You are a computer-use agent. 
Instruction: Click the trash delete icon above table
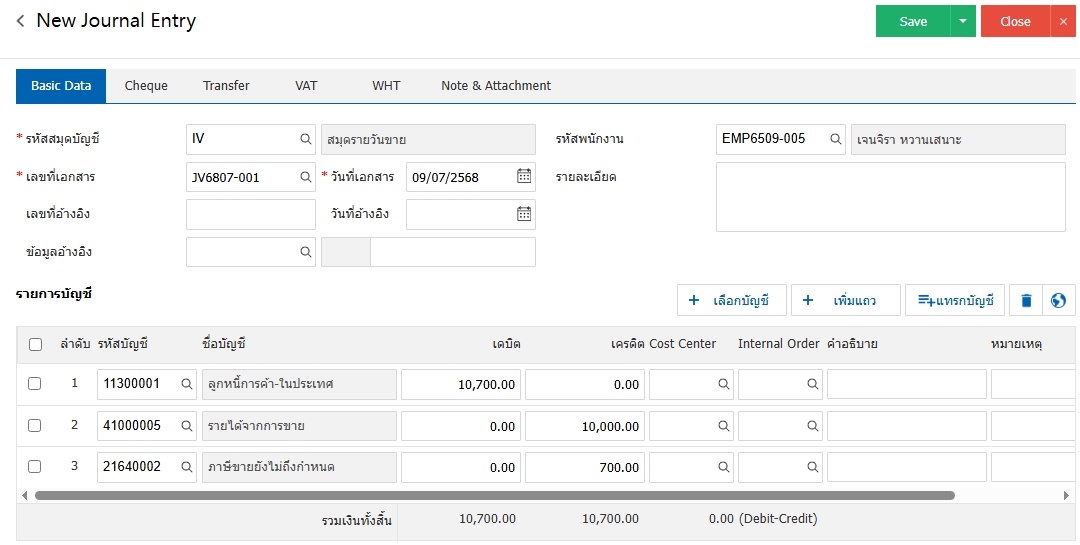pyautogui.click(x=1025, y=300)
